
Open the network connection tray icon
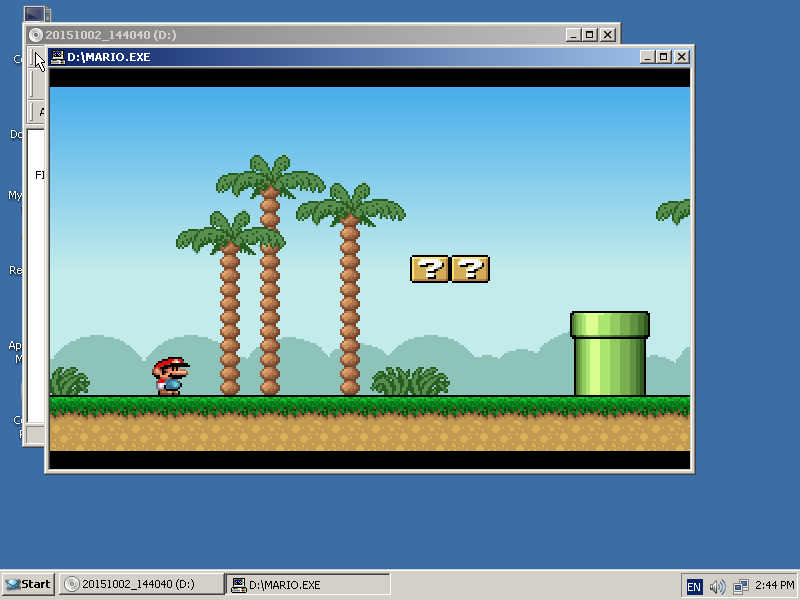(740, 586)
